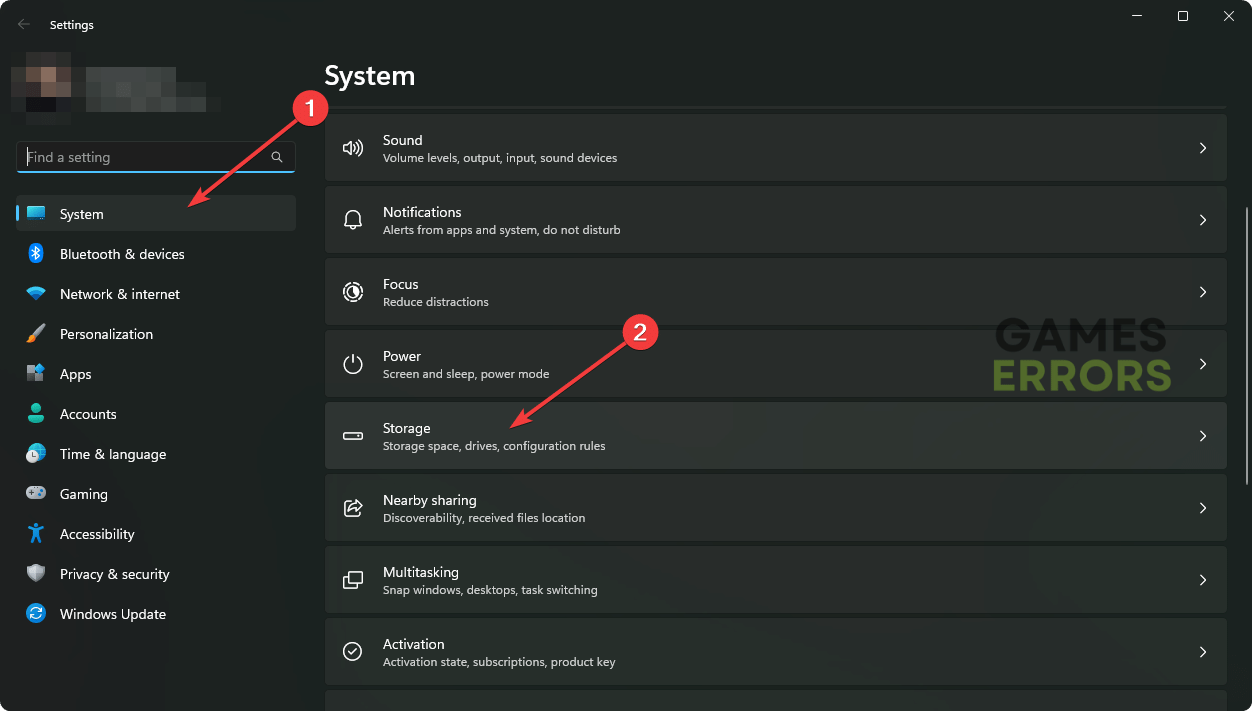Click the Nearby sharing icon
The width and height of the screenshot is (1252, 711).
(x=352, y=508)
